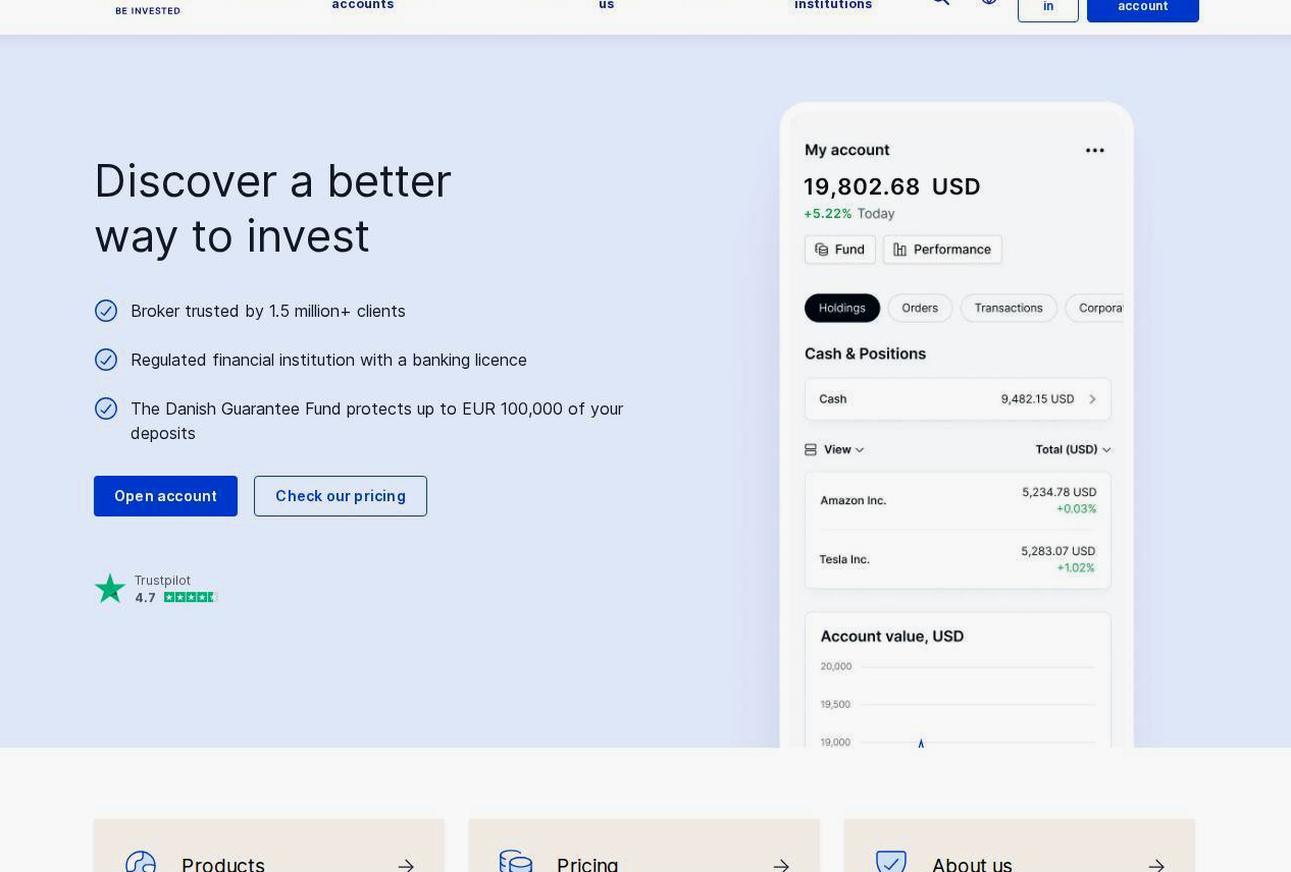Click the Fund button with coins icon
The width and height of the screenshot is (1291, 872).
click(840, 250)
